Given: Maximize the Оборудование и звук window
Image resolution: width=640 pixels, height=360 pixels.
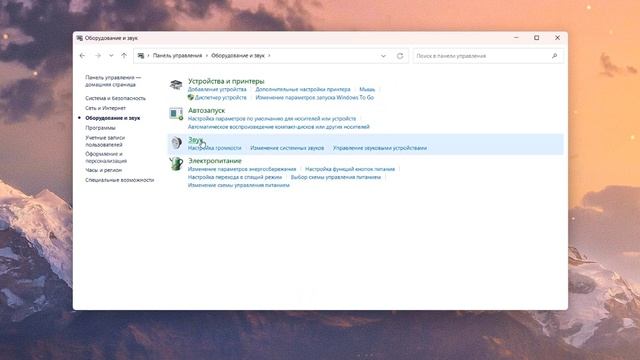Looking at the screenshot, I should tap(537, 38).
